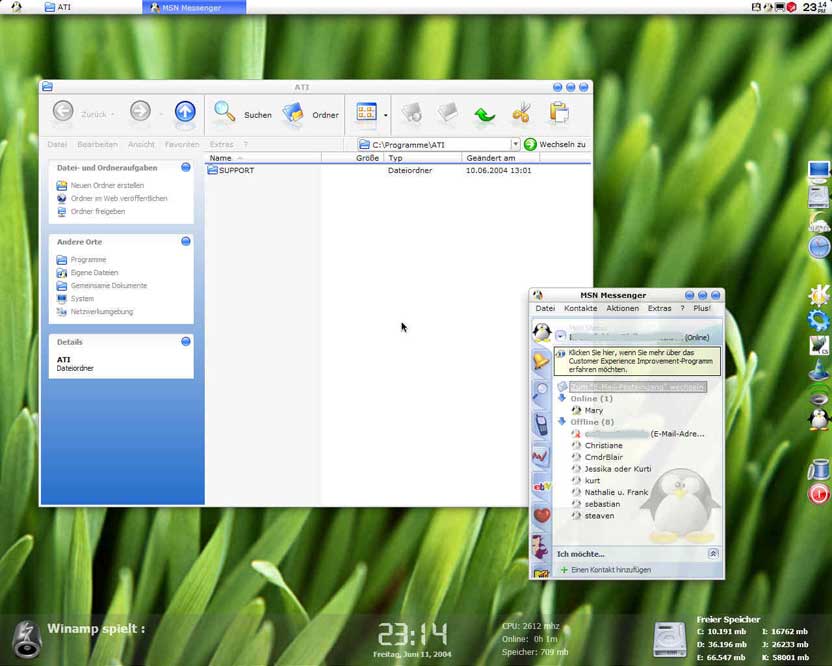The height and width of the screenshot is (666, 832).
Task: Collapse the Andere Orte panel
Action: tap(186, 241)
